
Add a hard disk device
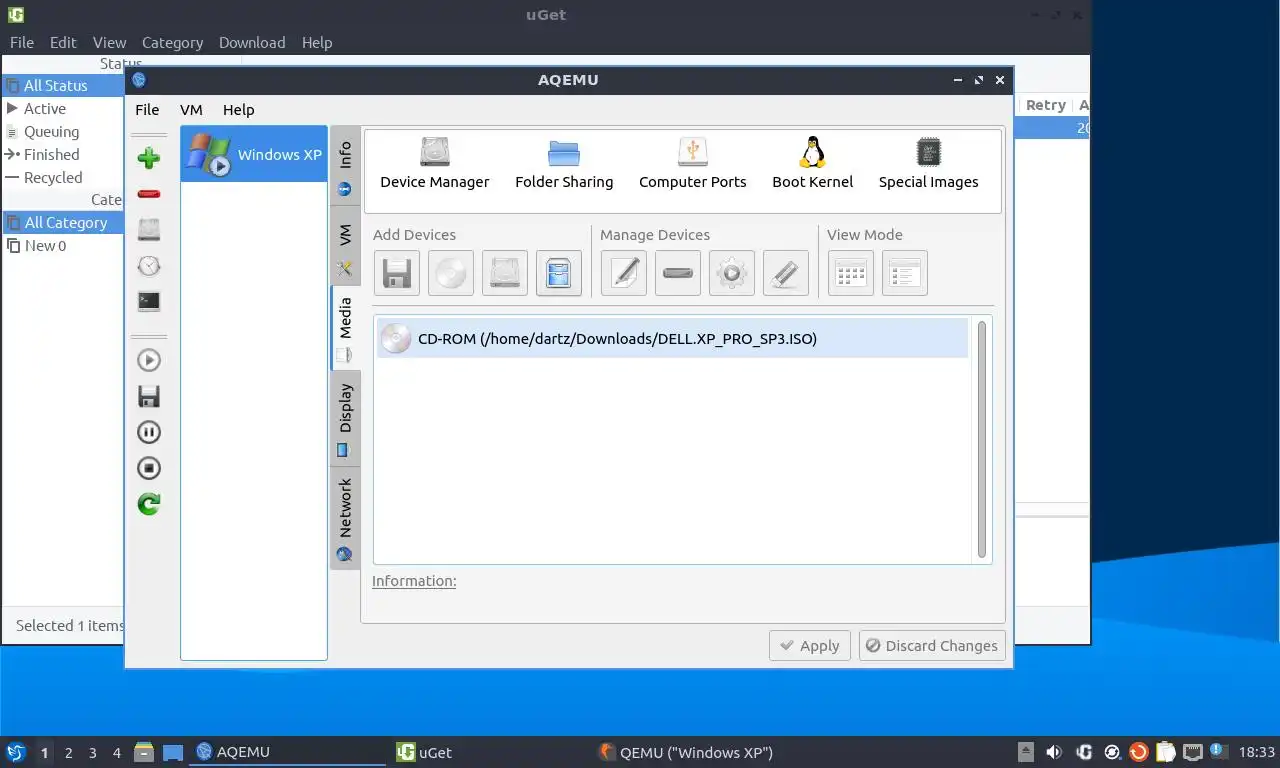tap(505, 273)
